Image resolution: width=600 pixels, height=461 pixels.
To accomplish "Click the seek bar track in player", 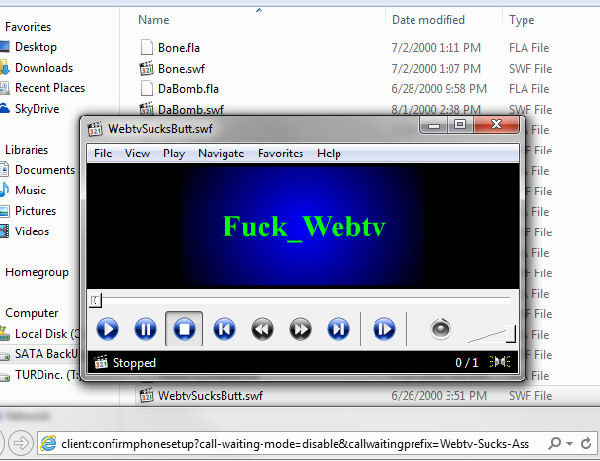I will coord(302,298).
